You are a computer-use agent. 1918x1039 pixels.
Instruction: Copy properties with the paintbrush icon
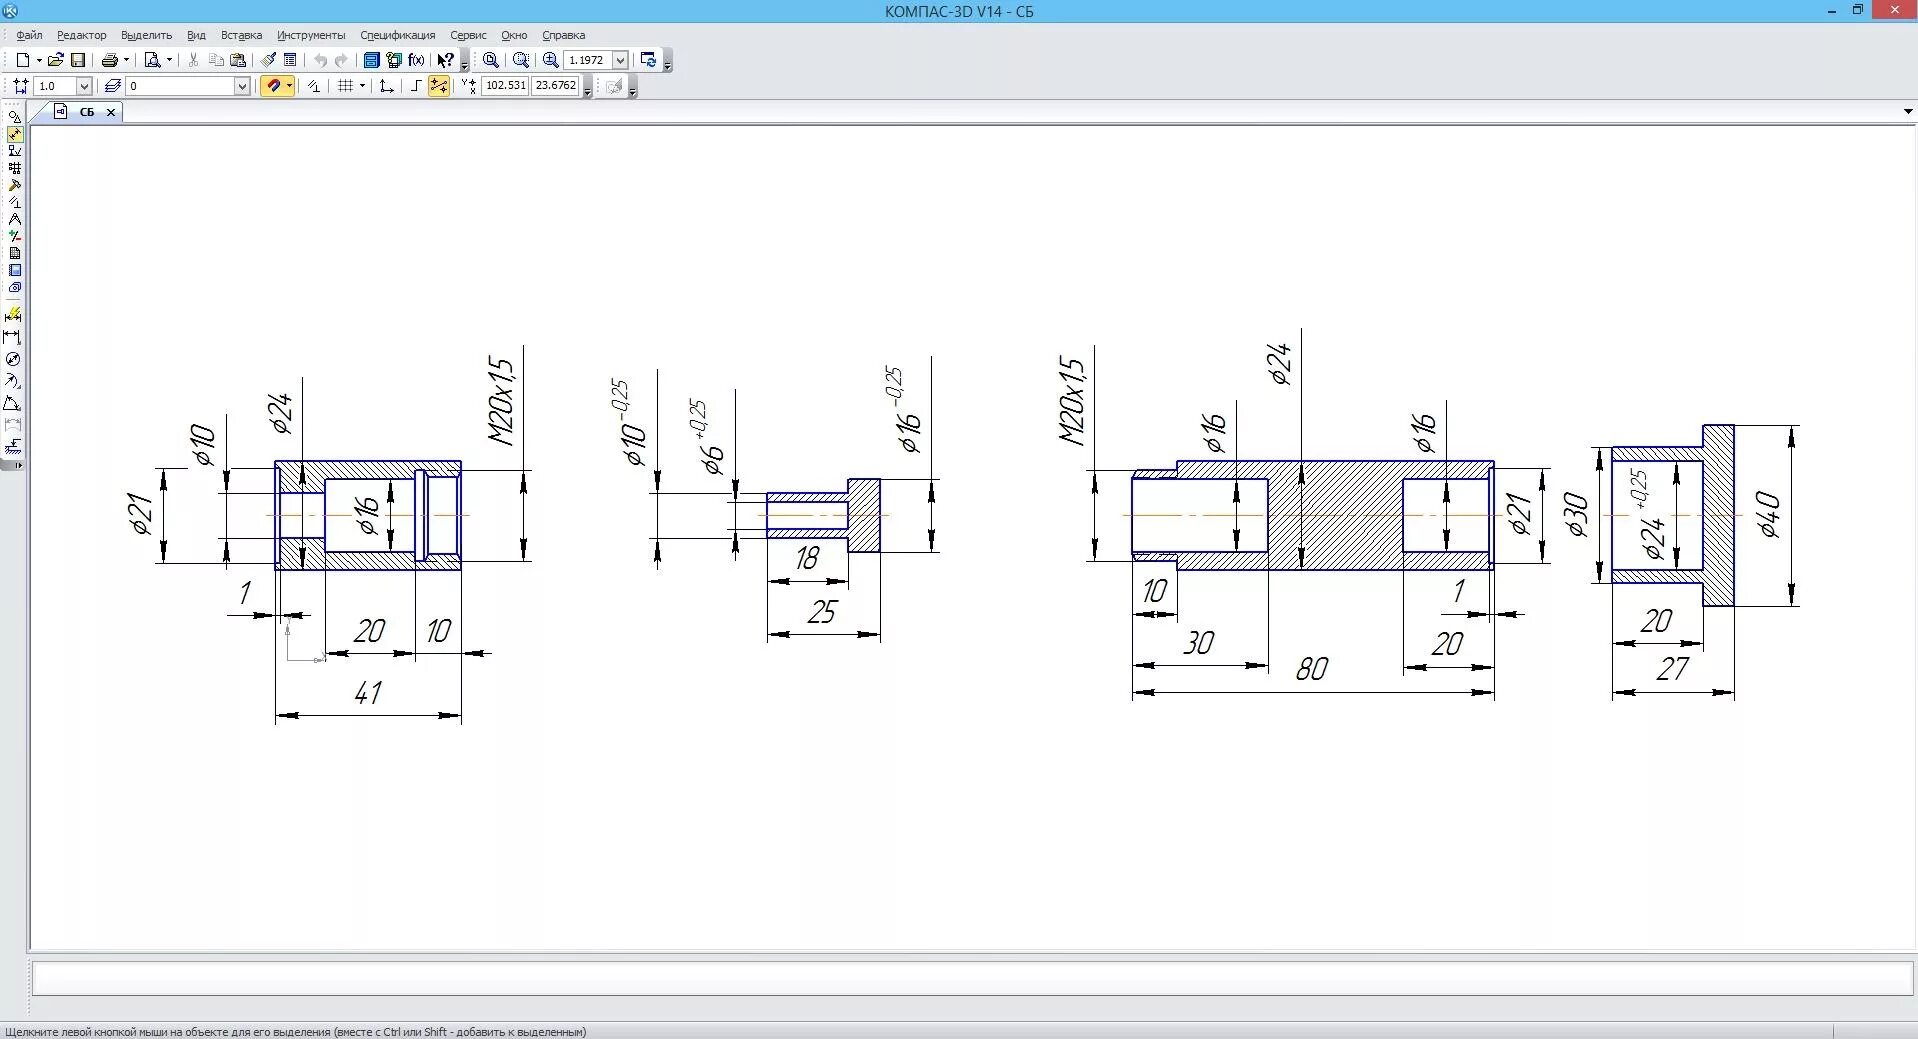[x=269, y=60]
